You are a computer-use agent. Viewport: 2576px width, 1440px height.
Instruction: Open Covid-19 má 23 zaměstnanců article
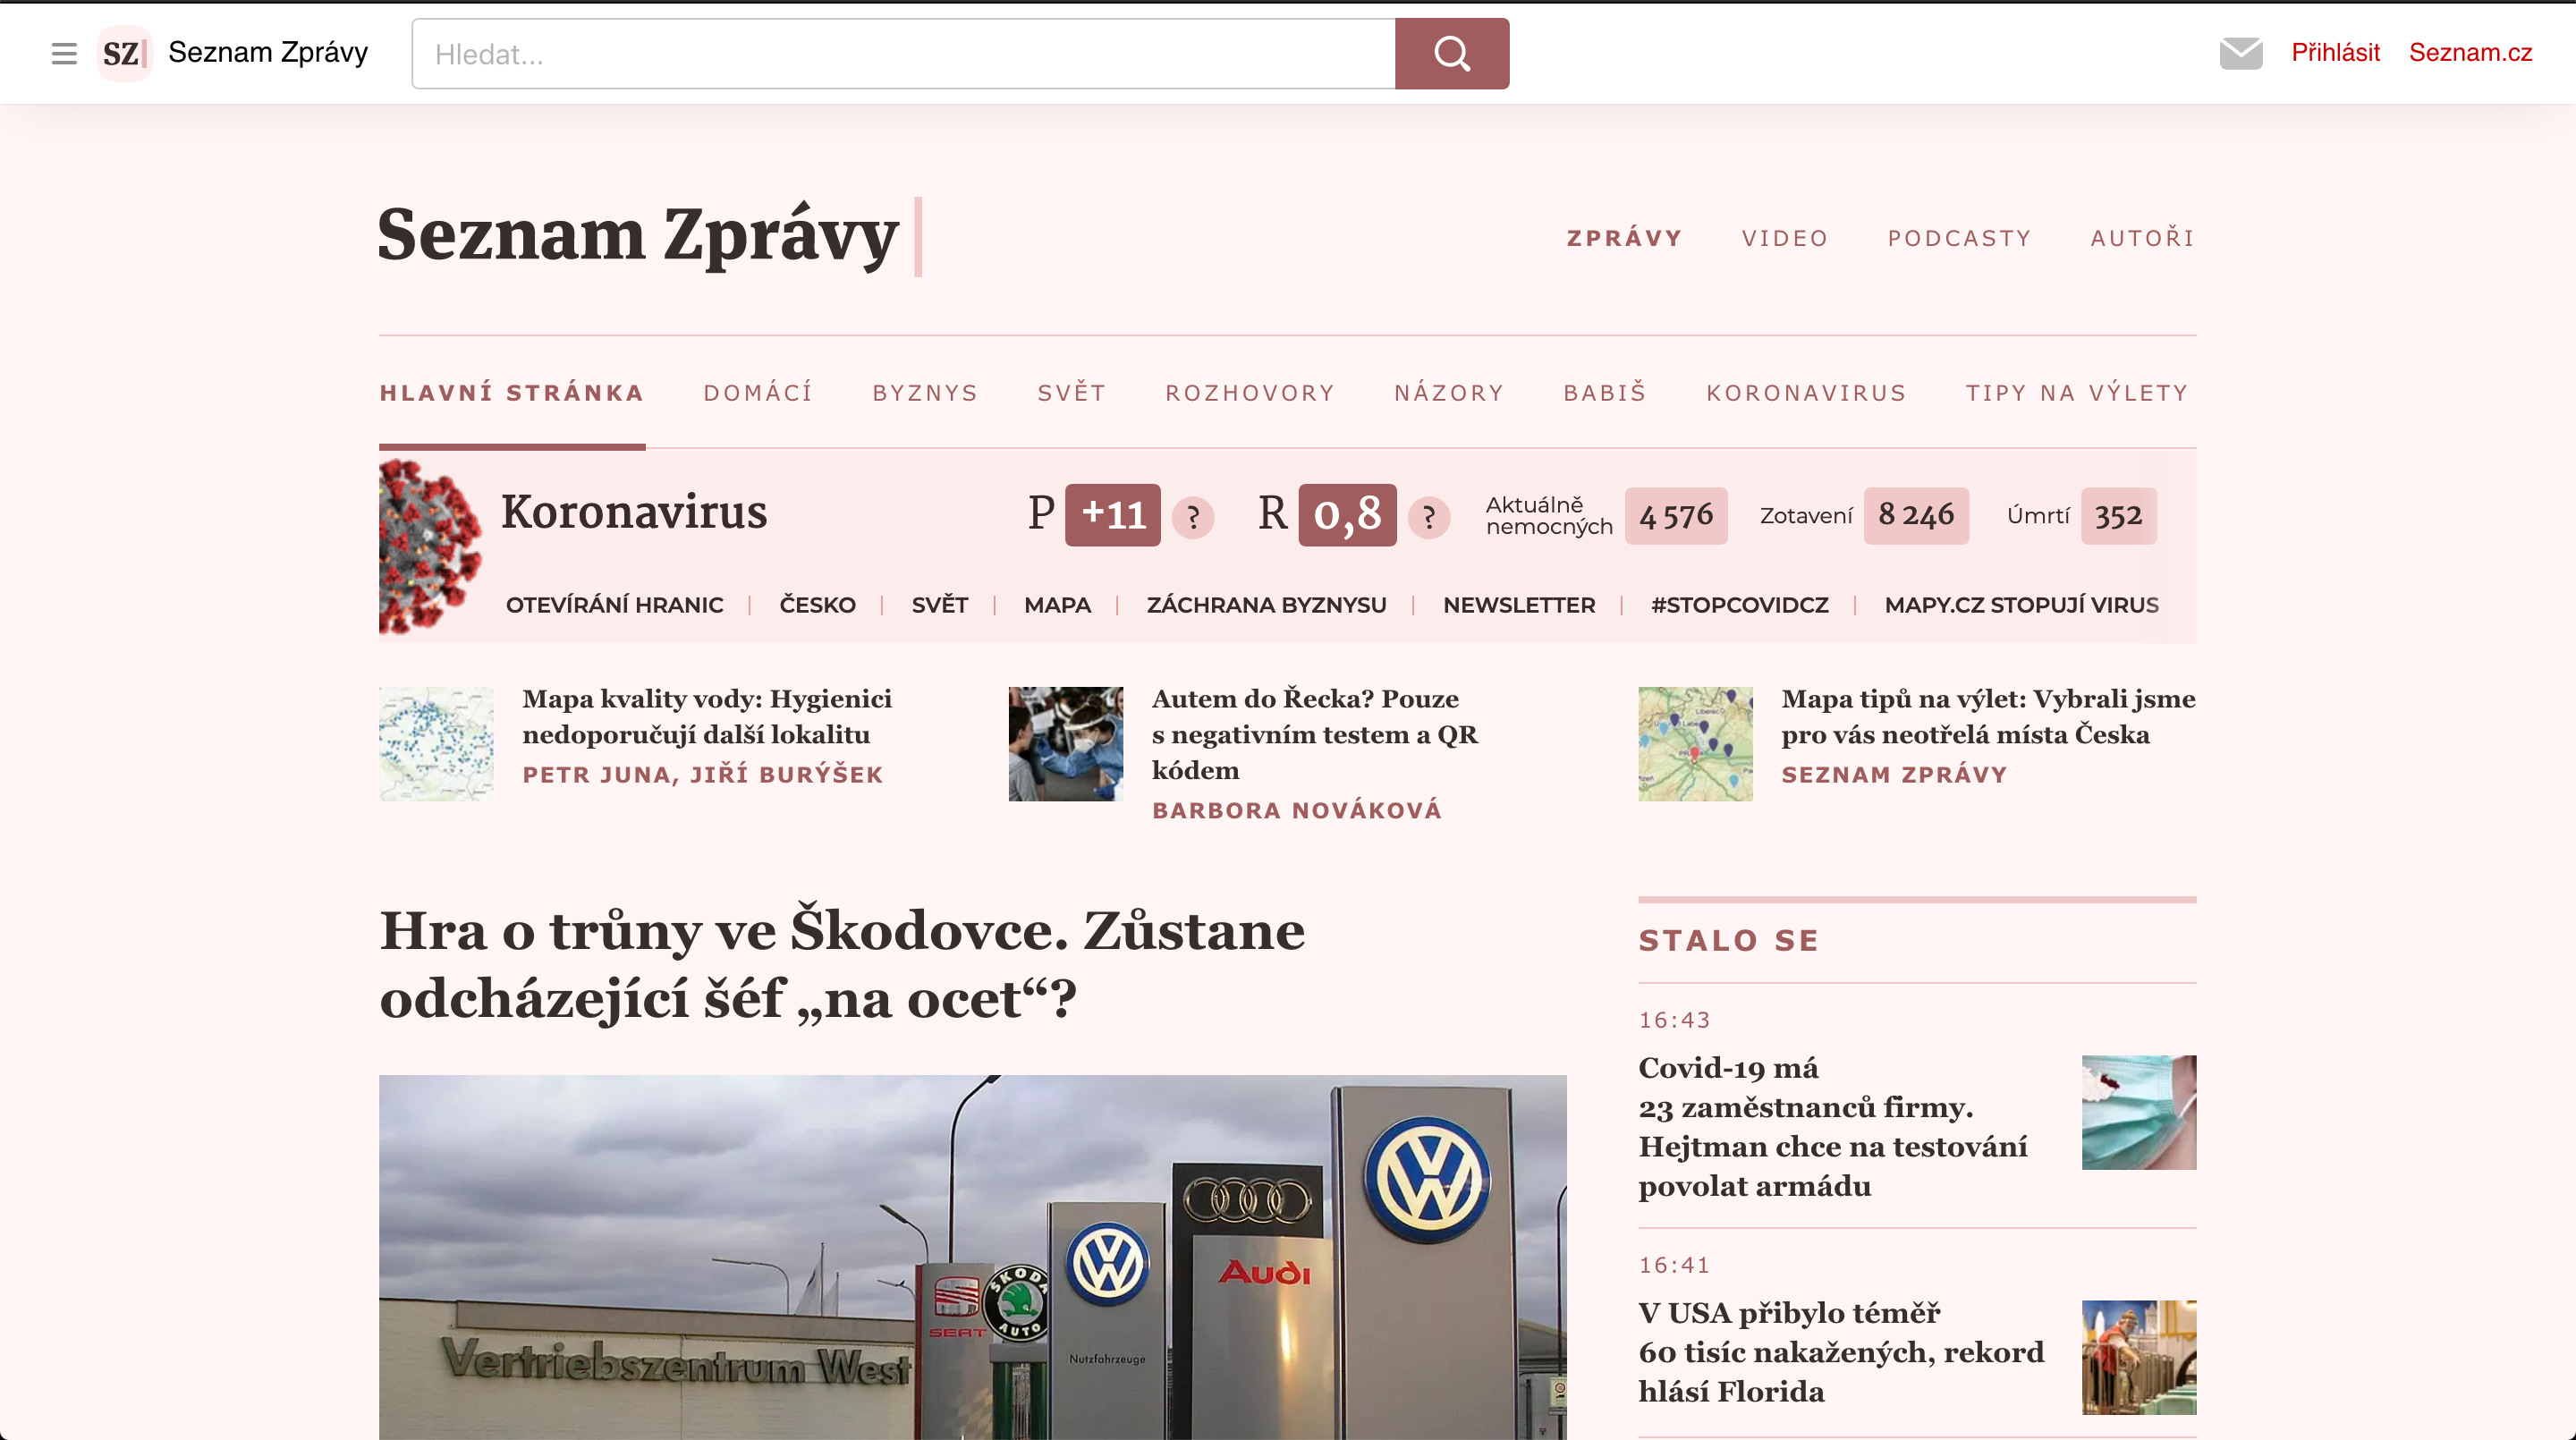click(1833, 1127)
